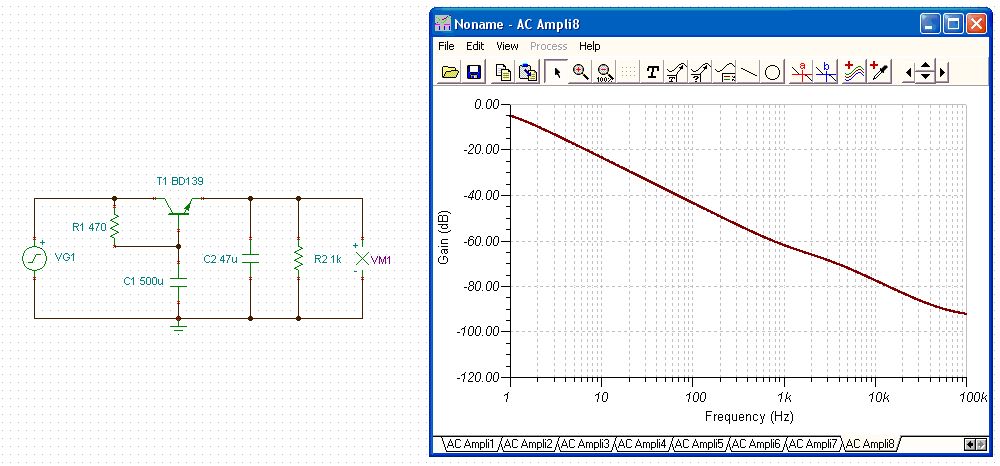Click the up arrow in the toolbar

(925, 67)
